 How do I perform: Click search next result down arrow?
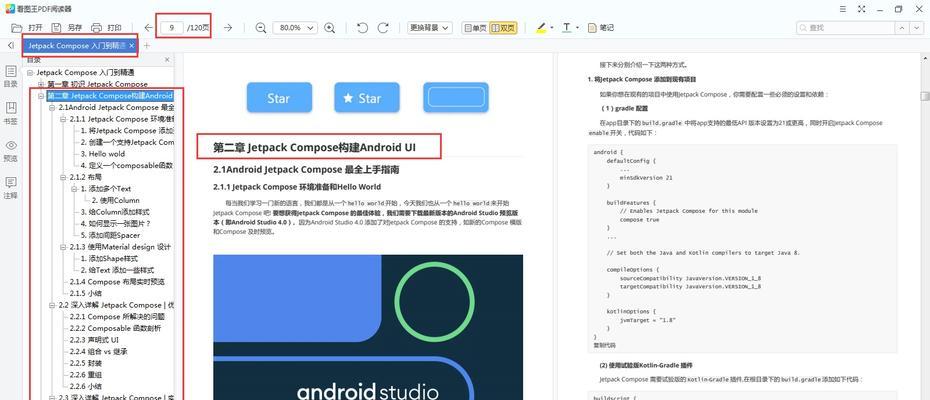917,28
